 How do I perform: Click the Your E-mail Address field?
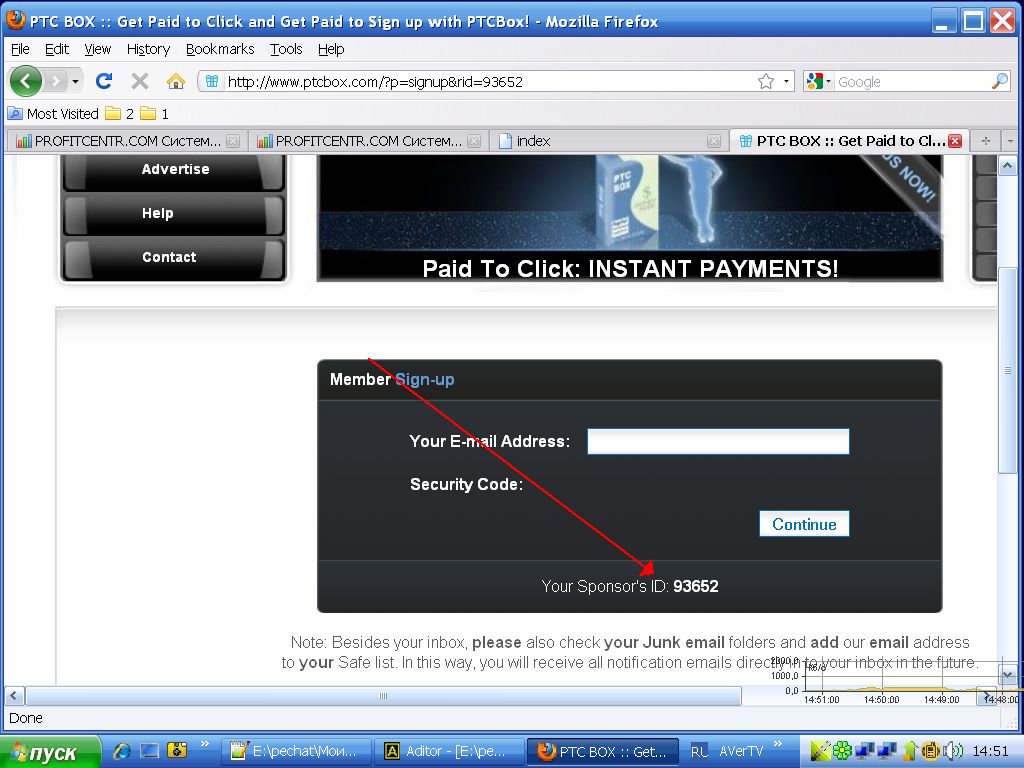[718, 441]
